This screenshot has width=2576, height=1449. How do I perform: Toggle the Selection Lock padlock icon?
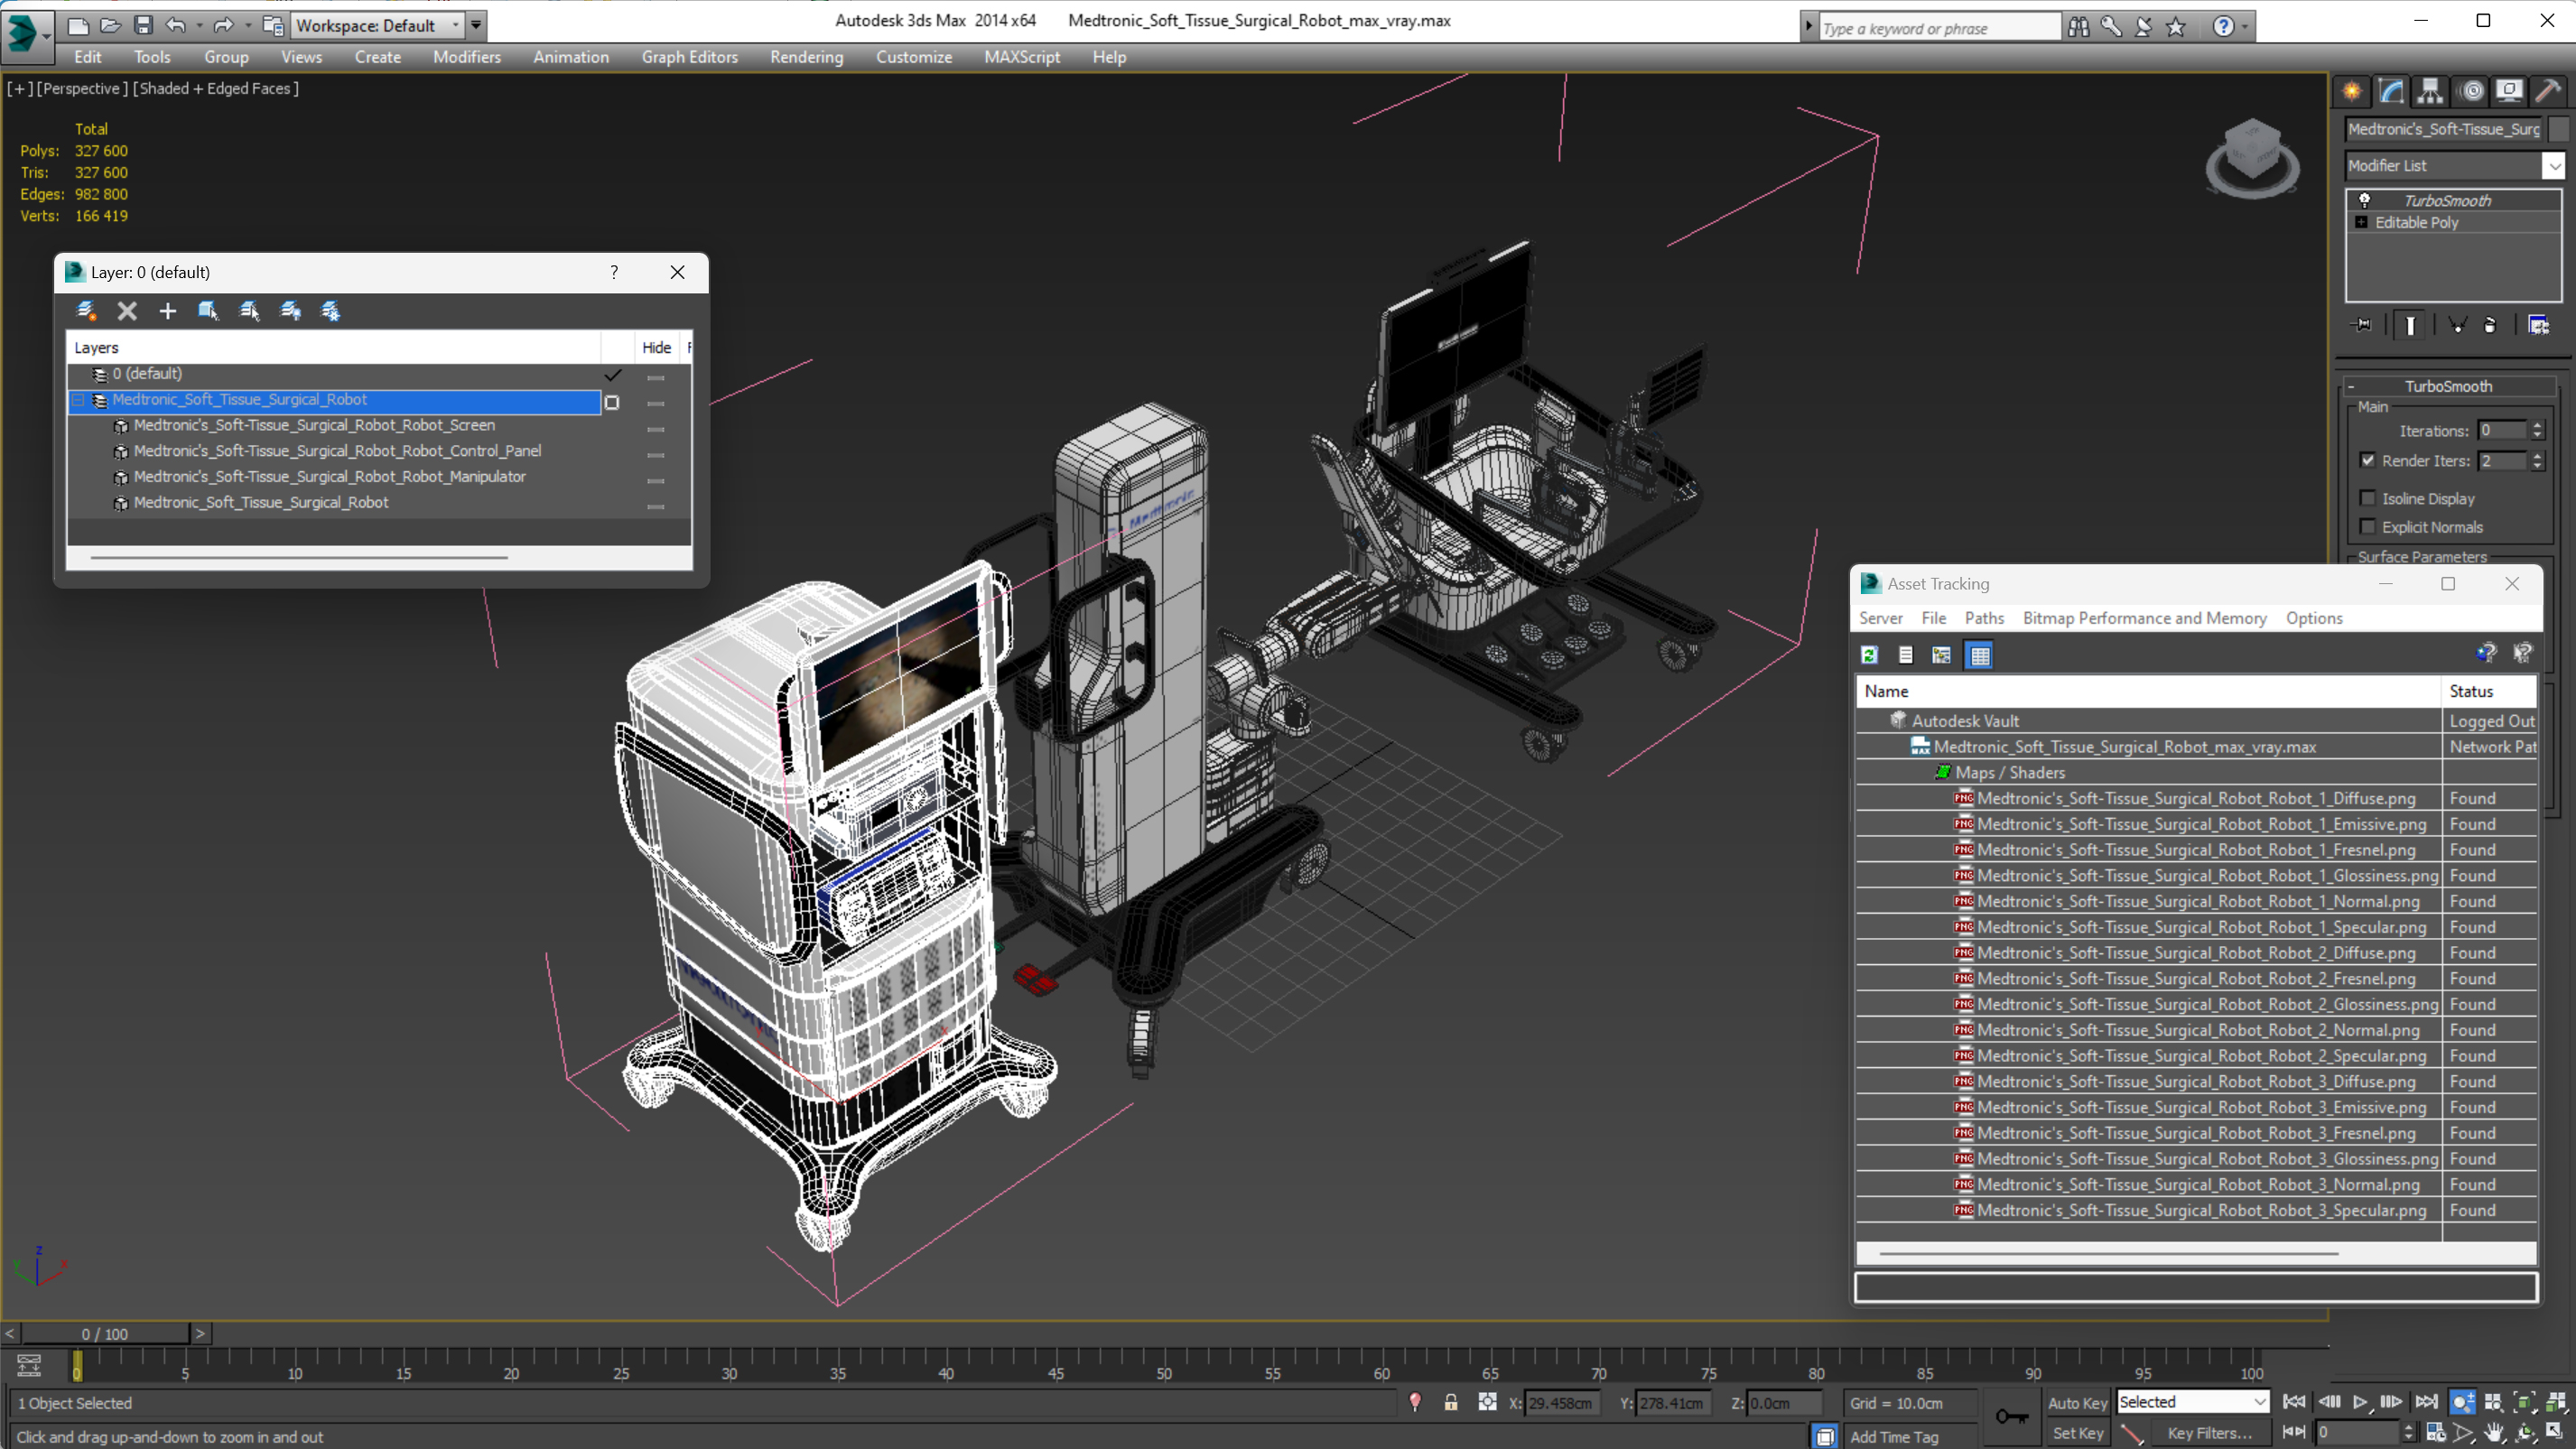[x=1451, y=1402]
